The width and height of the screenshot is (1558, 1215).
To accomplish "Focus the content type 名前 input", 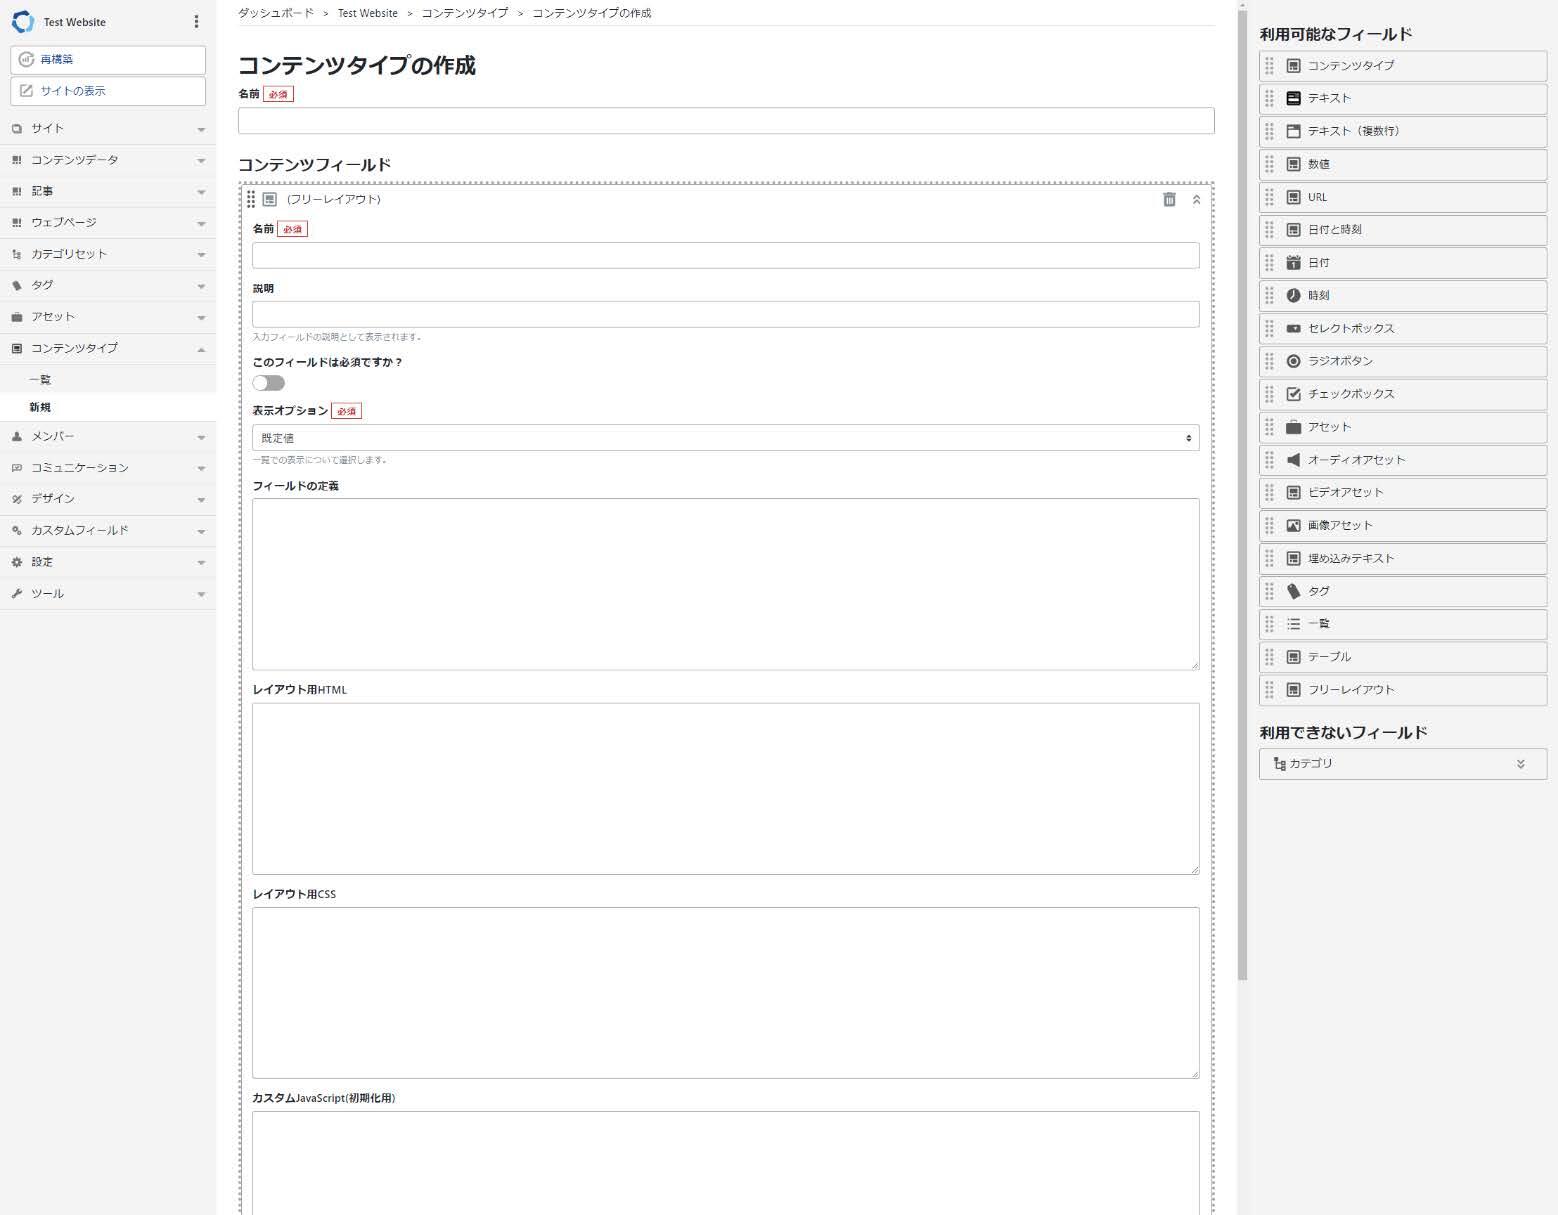I will point(726,121).
